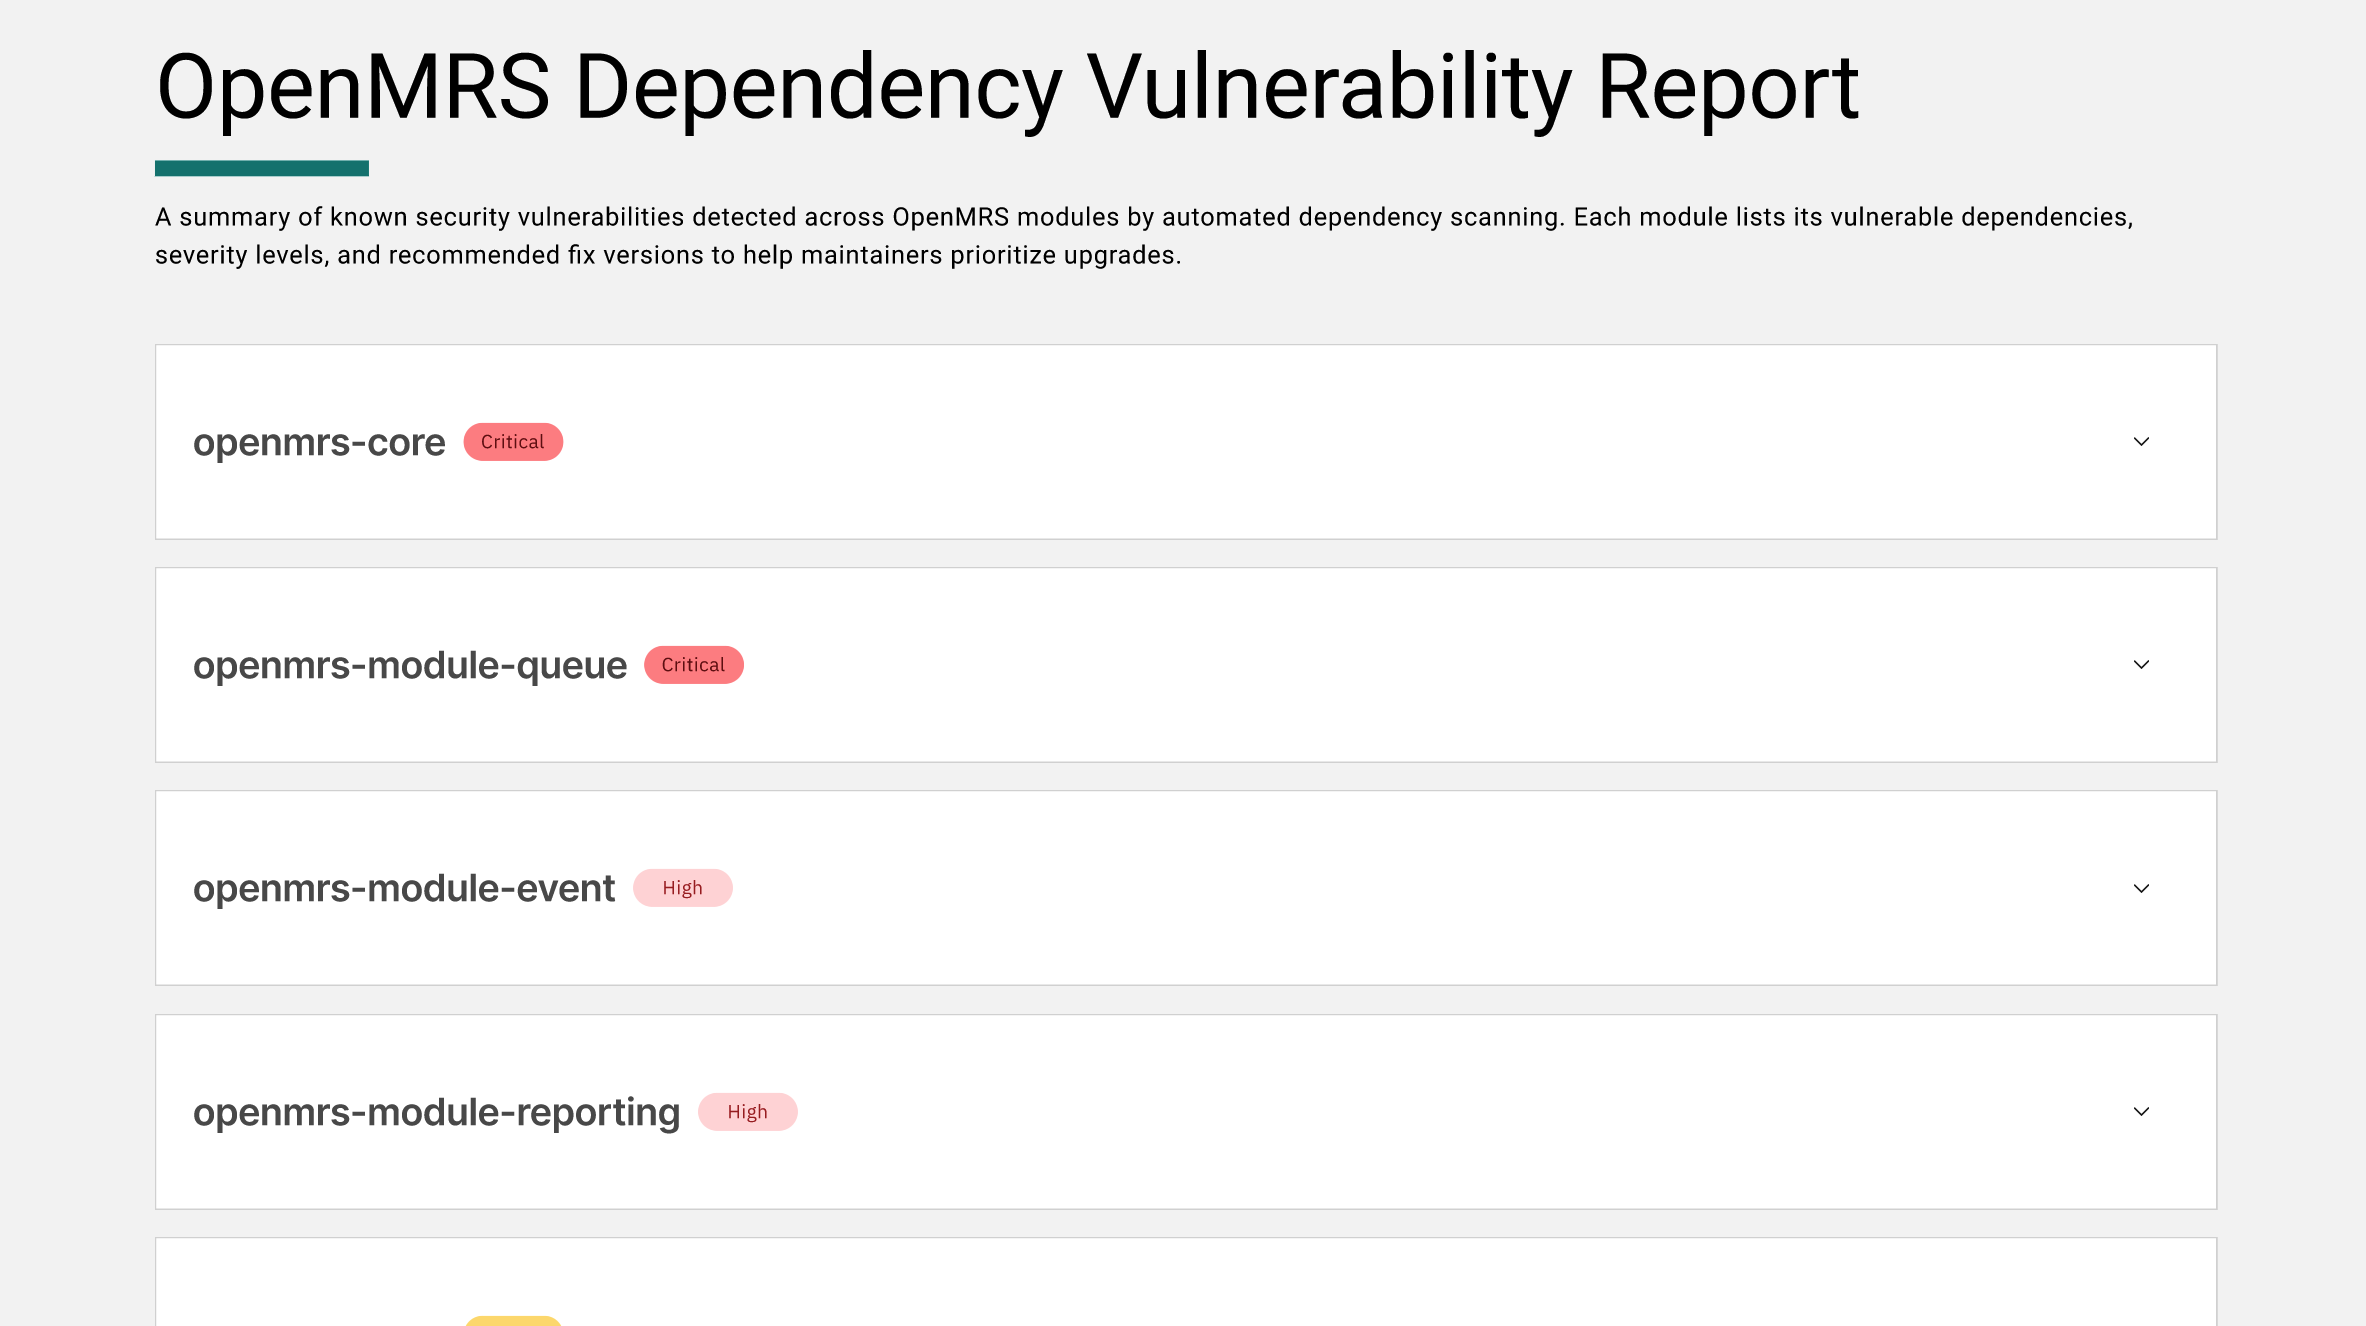Expand the openmrs-core section chevron
The width and height of the screenshot is (2366, 1326).
tap(2141, 442)
